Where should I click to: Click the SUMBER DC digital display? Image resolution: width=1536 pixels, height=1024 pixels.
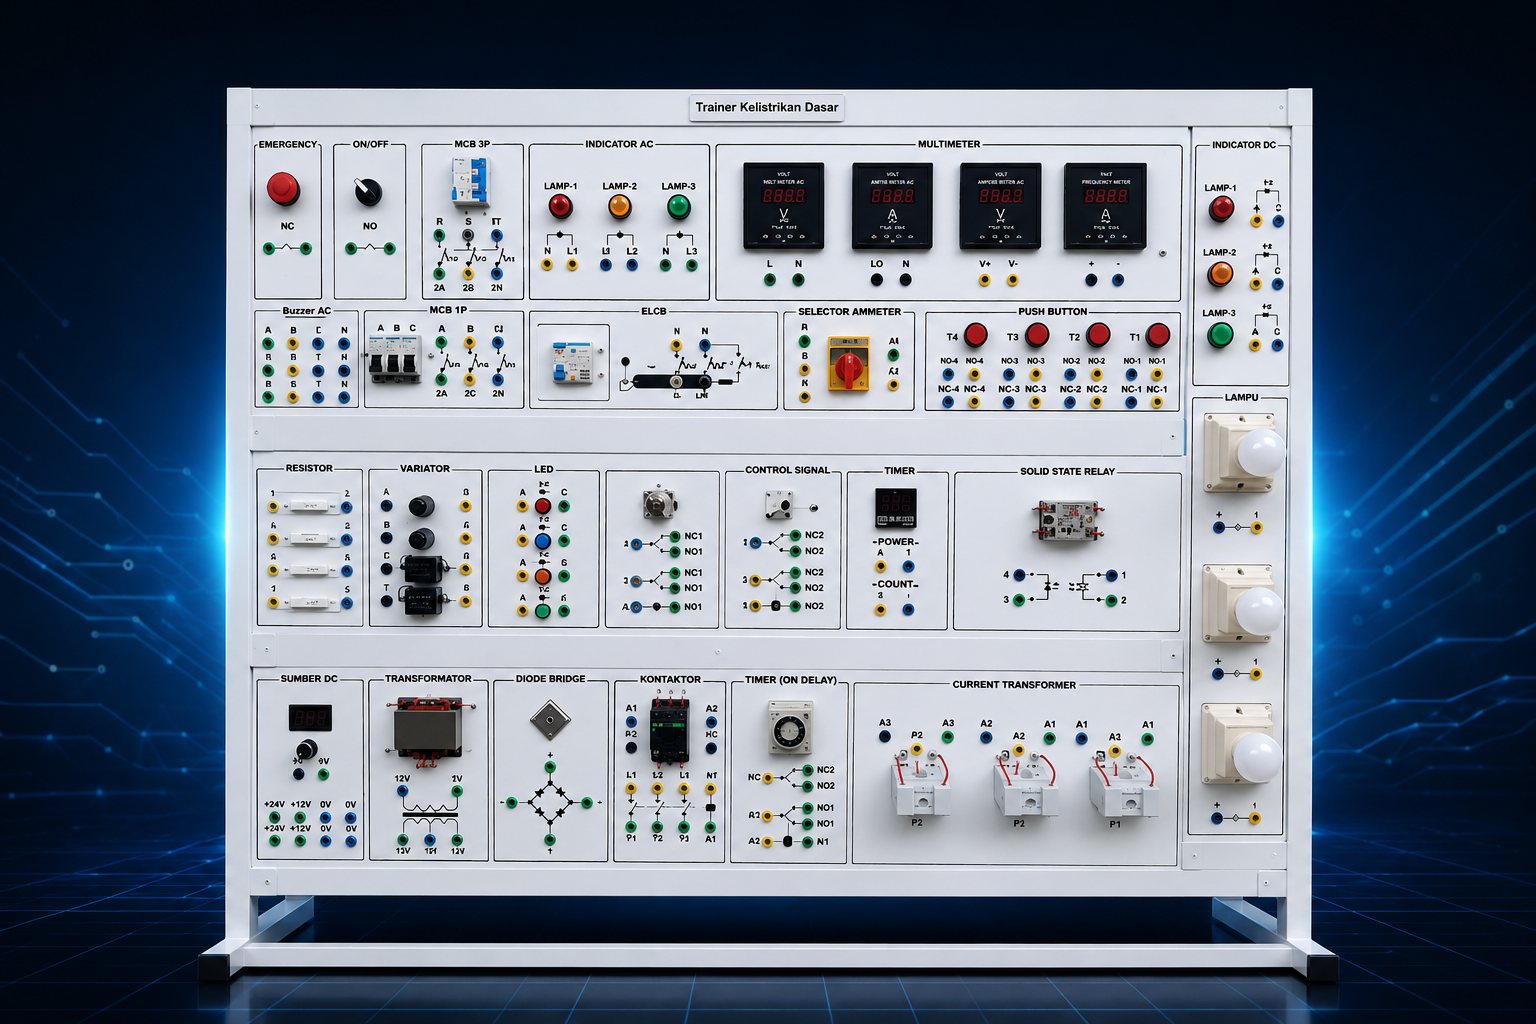310,718
